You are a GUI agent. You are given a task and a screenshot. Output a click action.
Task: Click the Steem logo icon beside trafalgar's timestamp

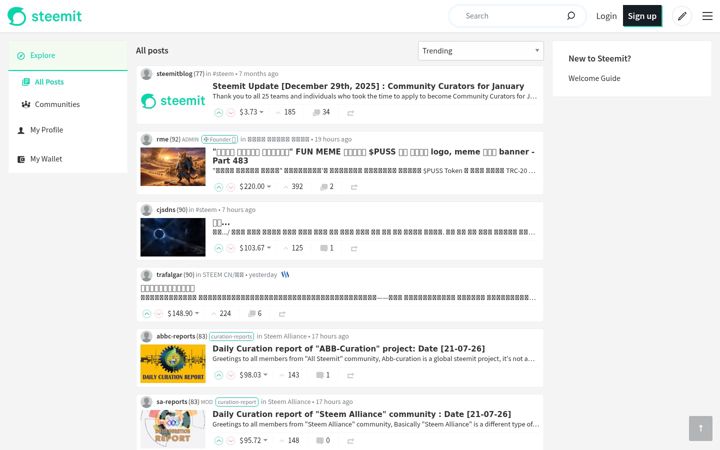[x=285, y=275]
